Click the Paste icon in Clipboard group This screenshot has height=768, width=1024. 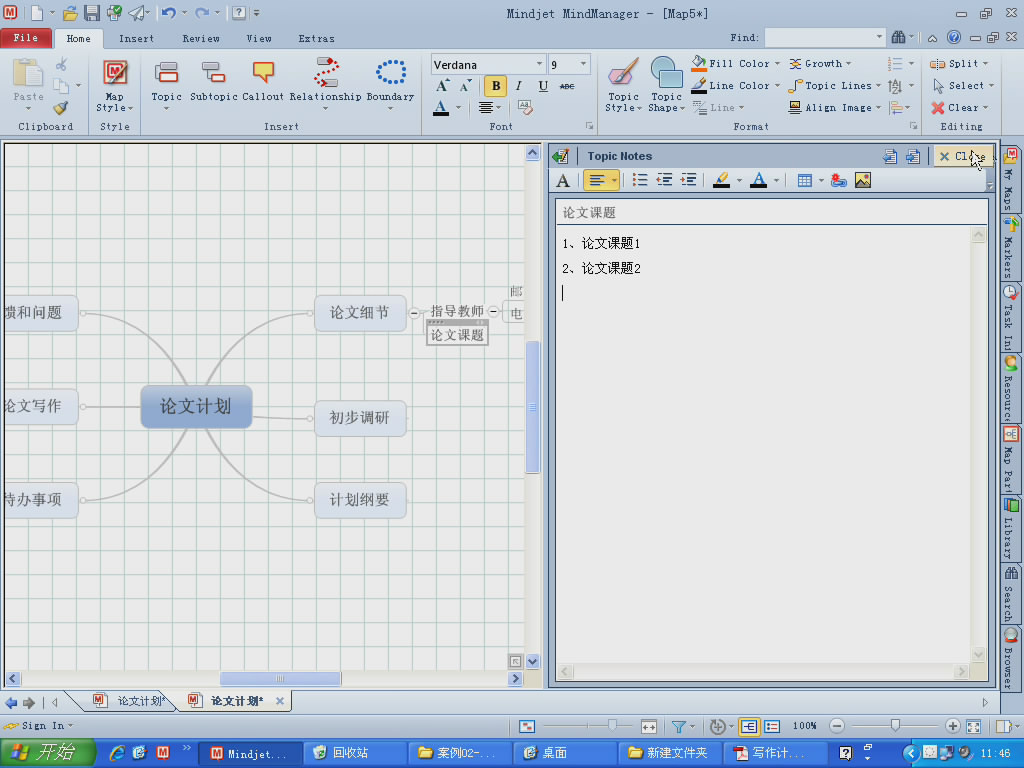pyautogui.click(x=29, y=73)
